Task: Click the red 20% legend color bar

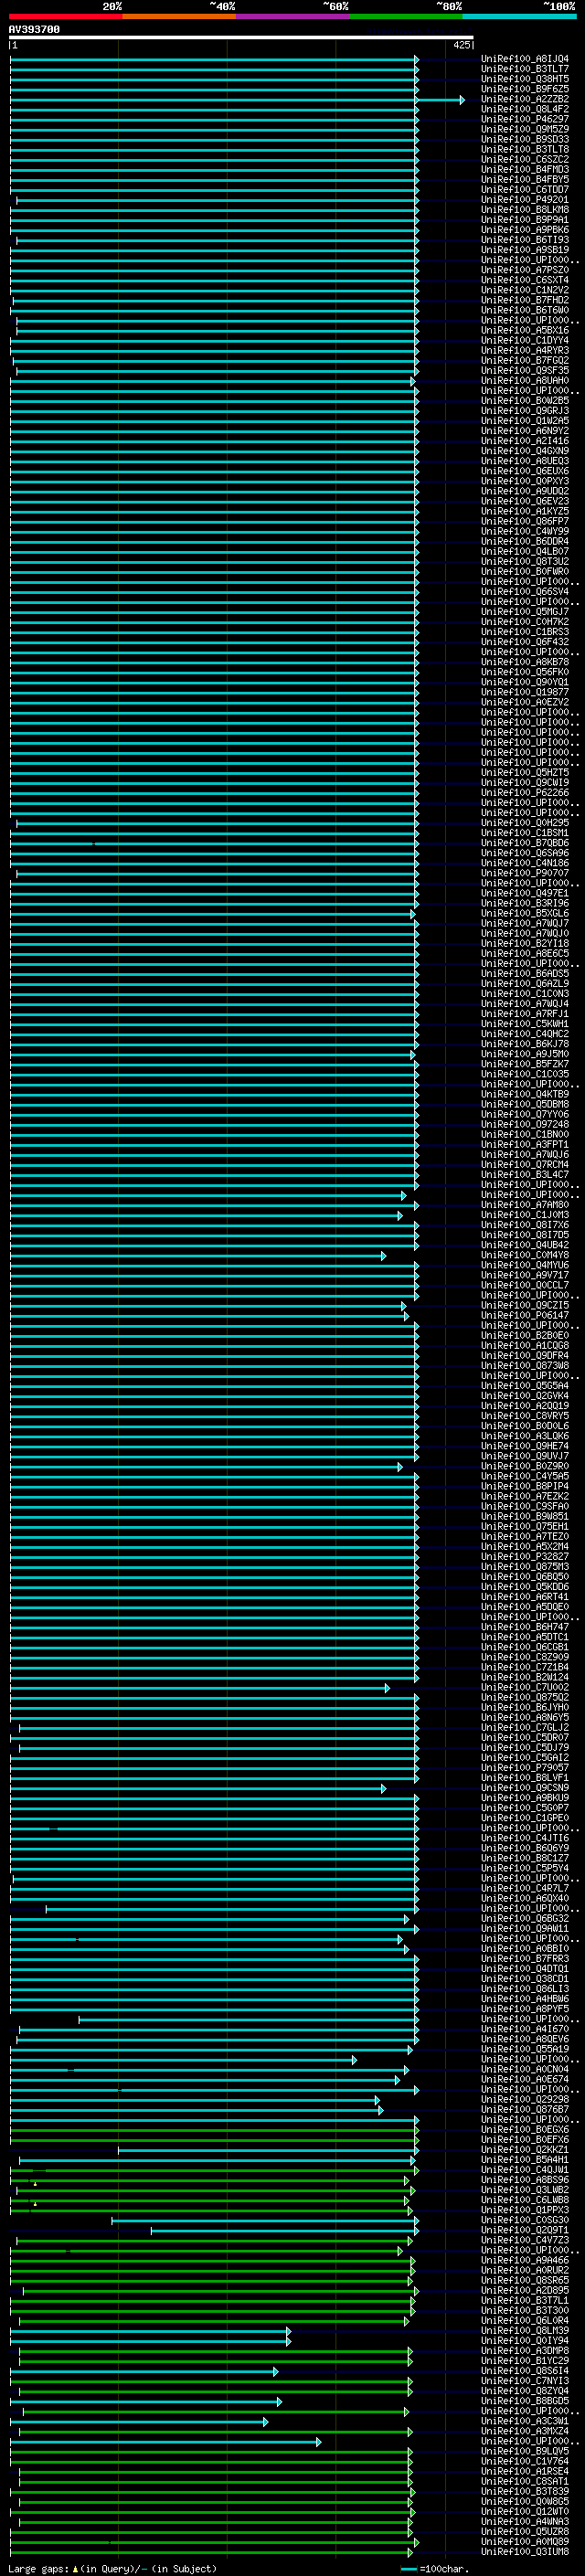Action: tap(65, 16)
